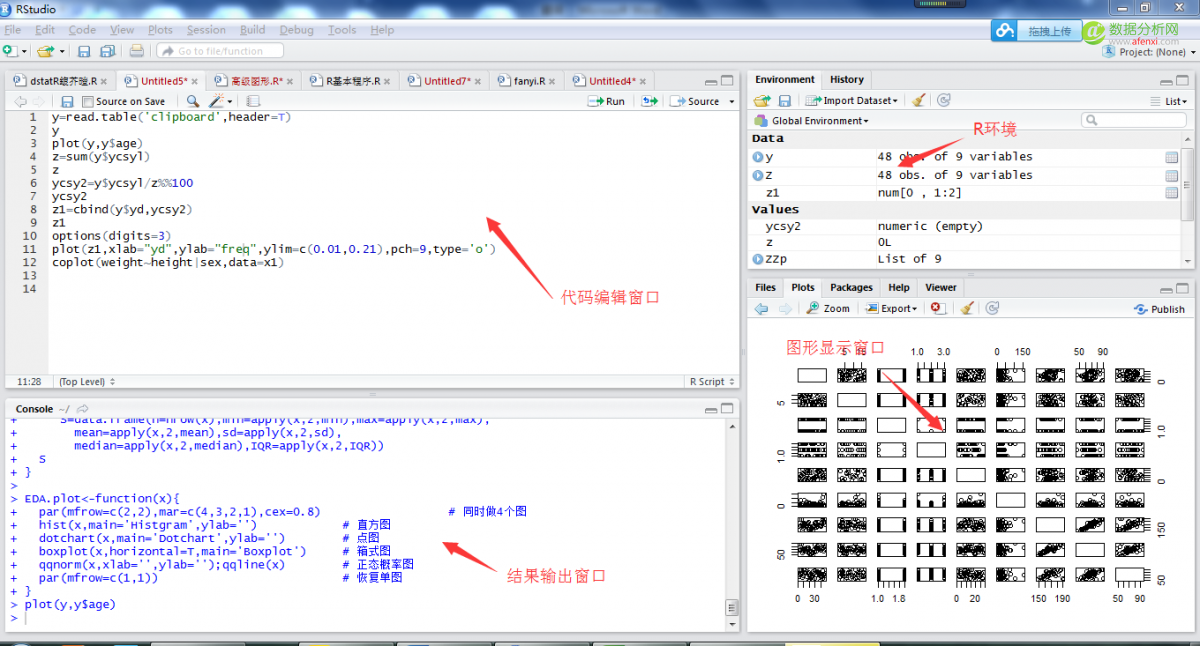Click the plot Zoom button

(828, 308)
